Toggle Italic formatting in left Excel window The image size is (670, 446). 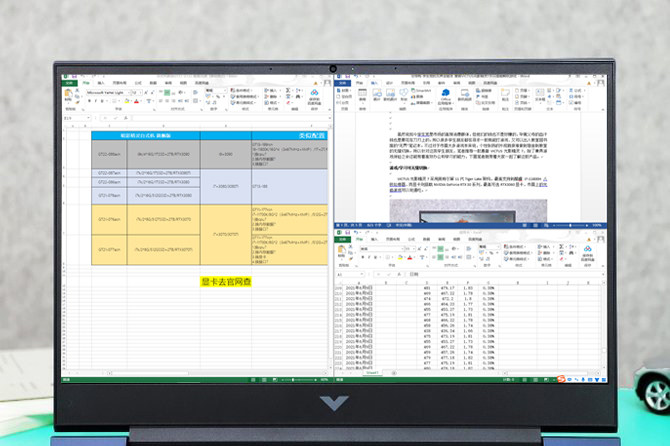[x=95, y=100]
